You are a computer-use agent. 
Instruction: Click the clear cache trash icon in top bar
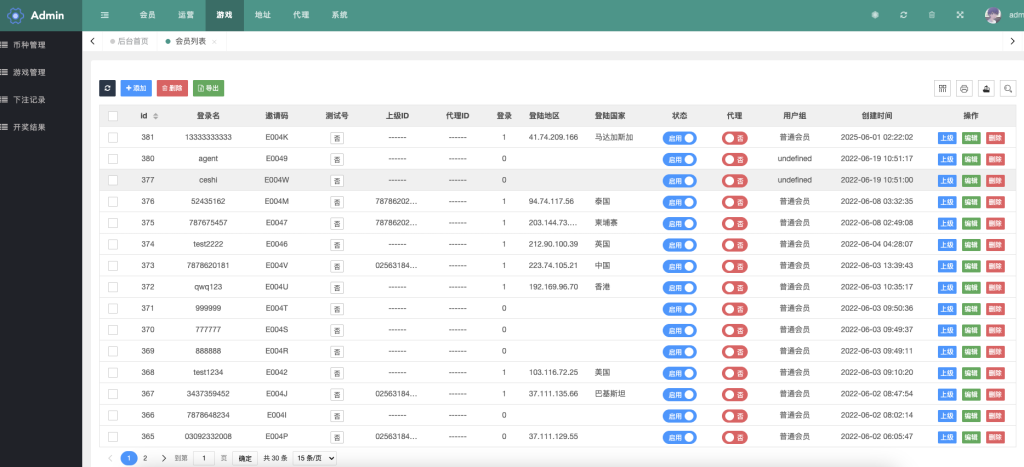932,15
